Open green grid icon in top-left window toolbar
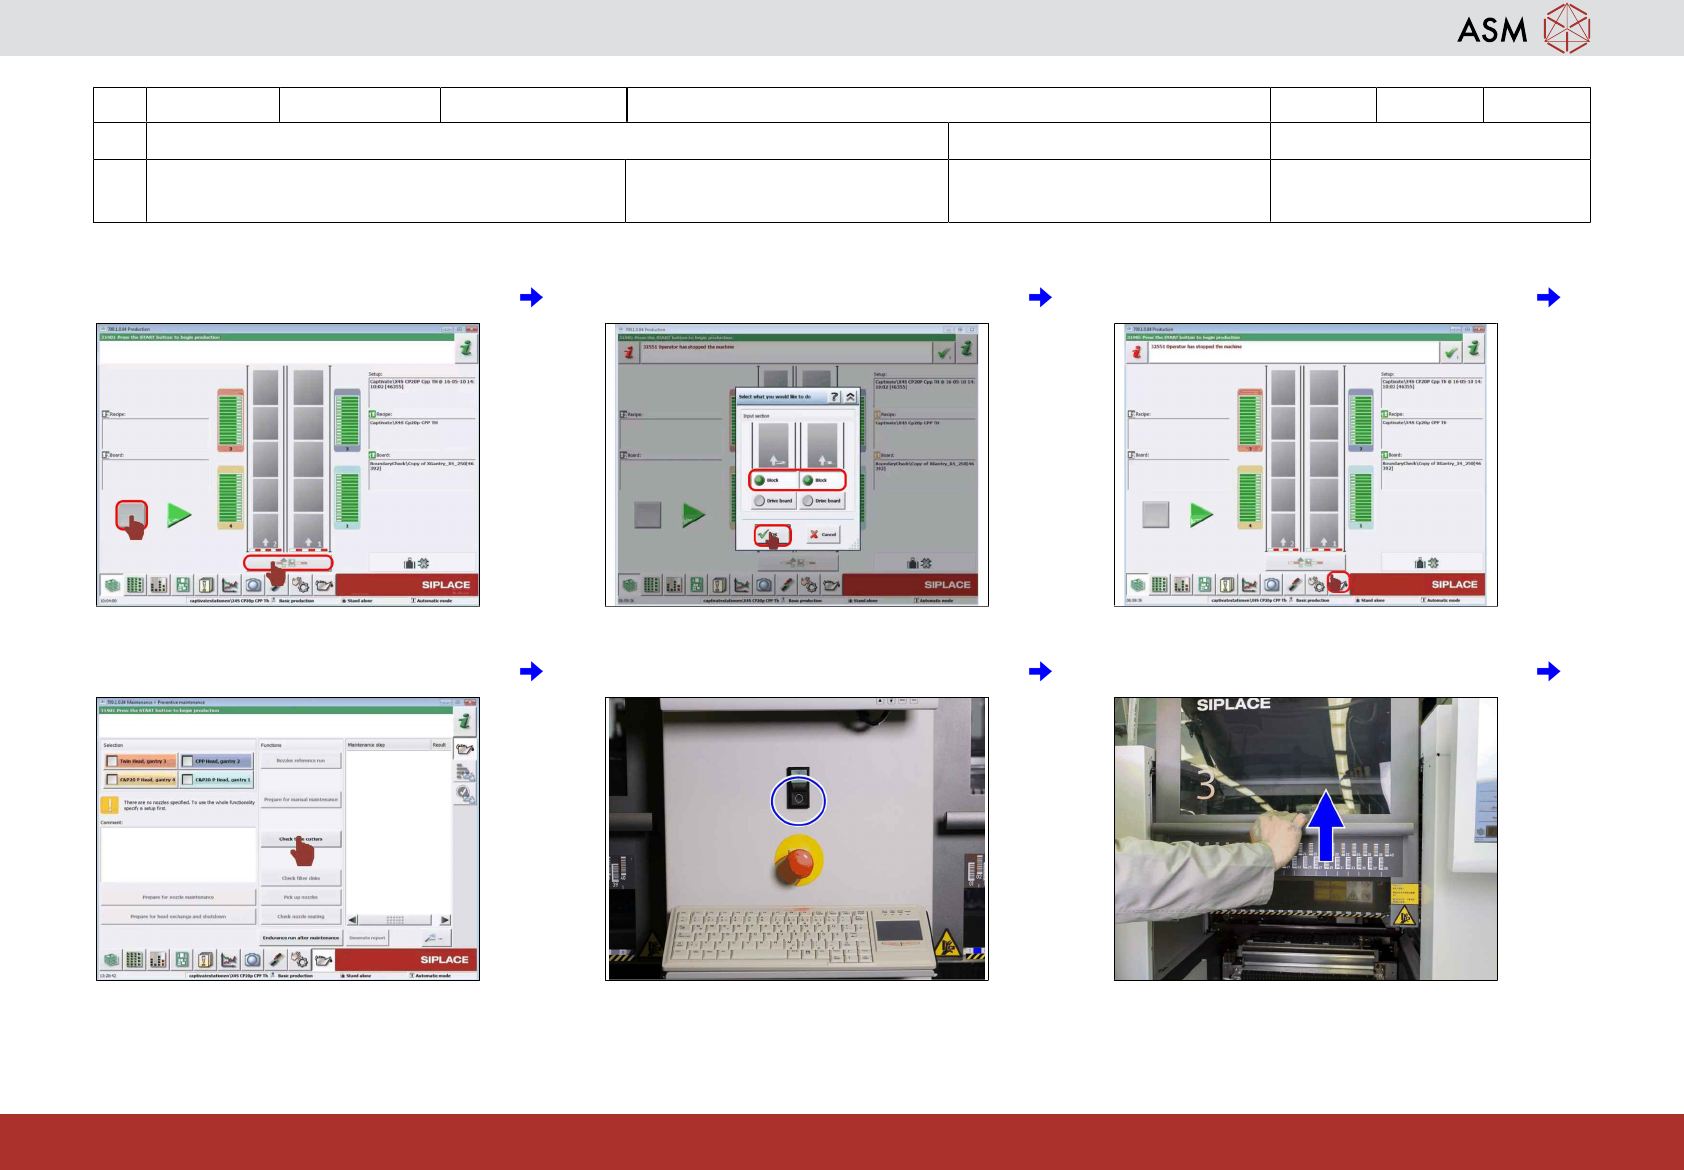The height and width of the screenshot is (1170, 1684). coord(135,585)
